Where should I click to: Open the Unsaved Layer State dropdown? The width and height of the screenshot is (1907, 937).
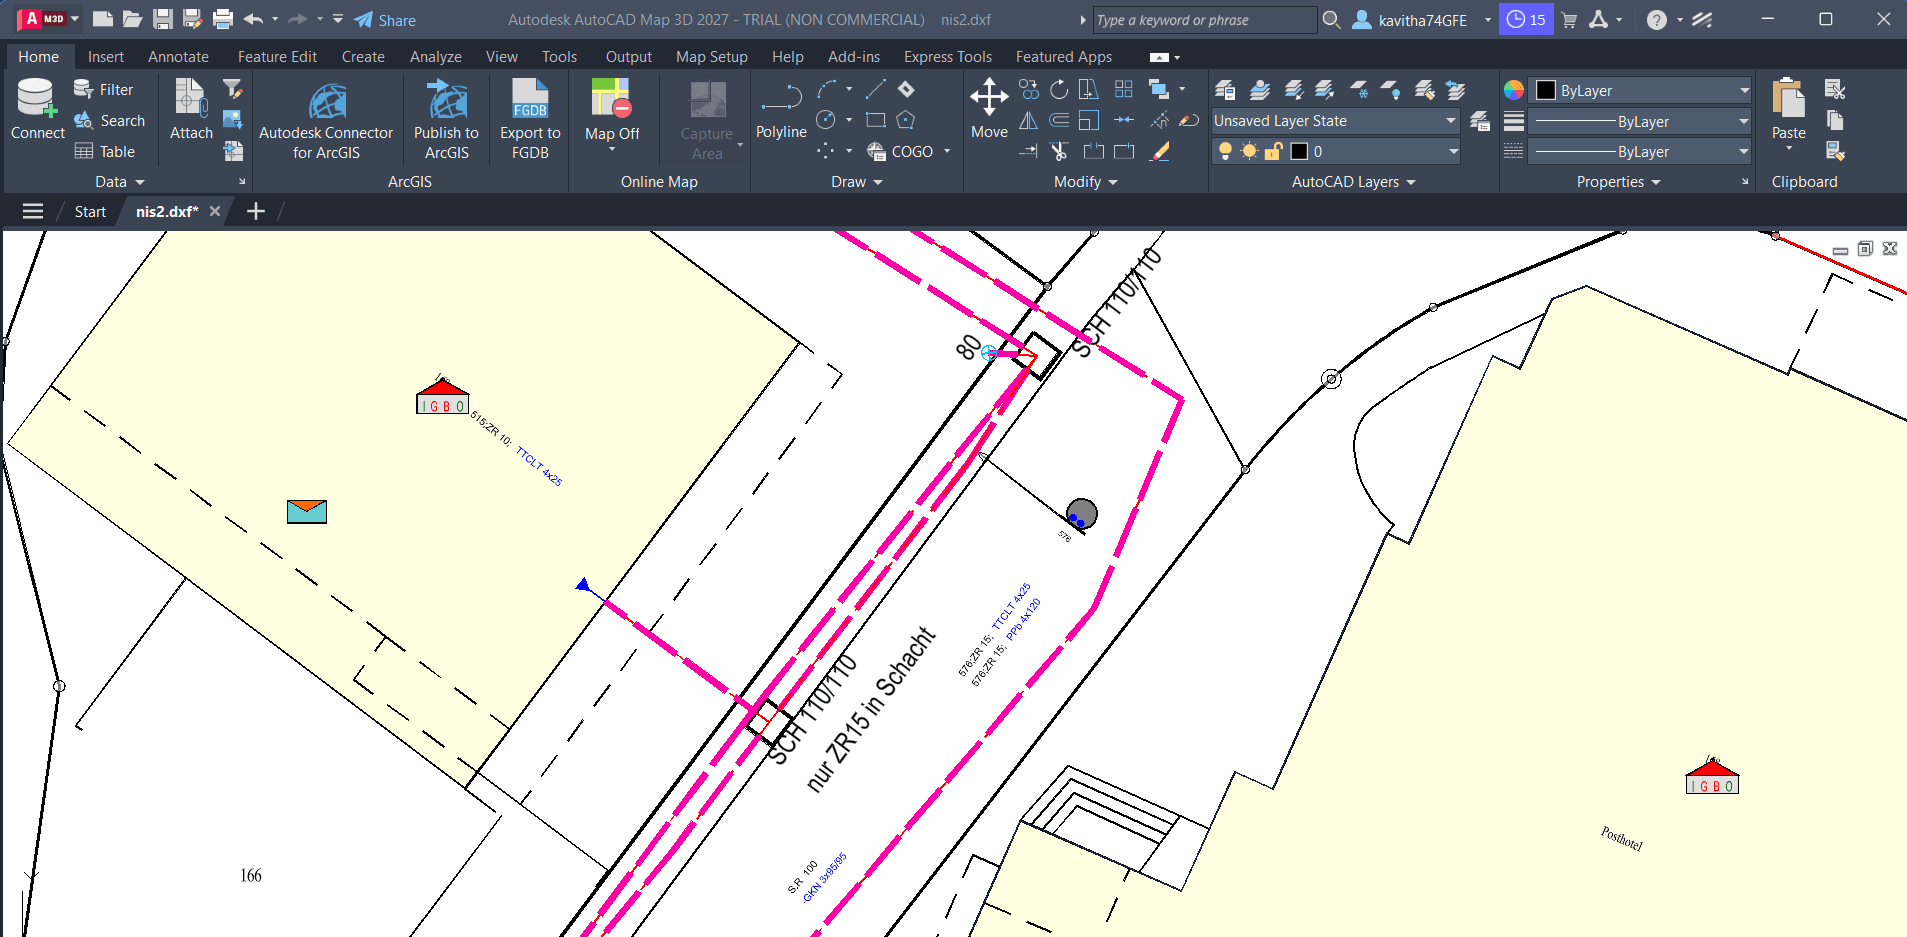tap(1335, 121)
